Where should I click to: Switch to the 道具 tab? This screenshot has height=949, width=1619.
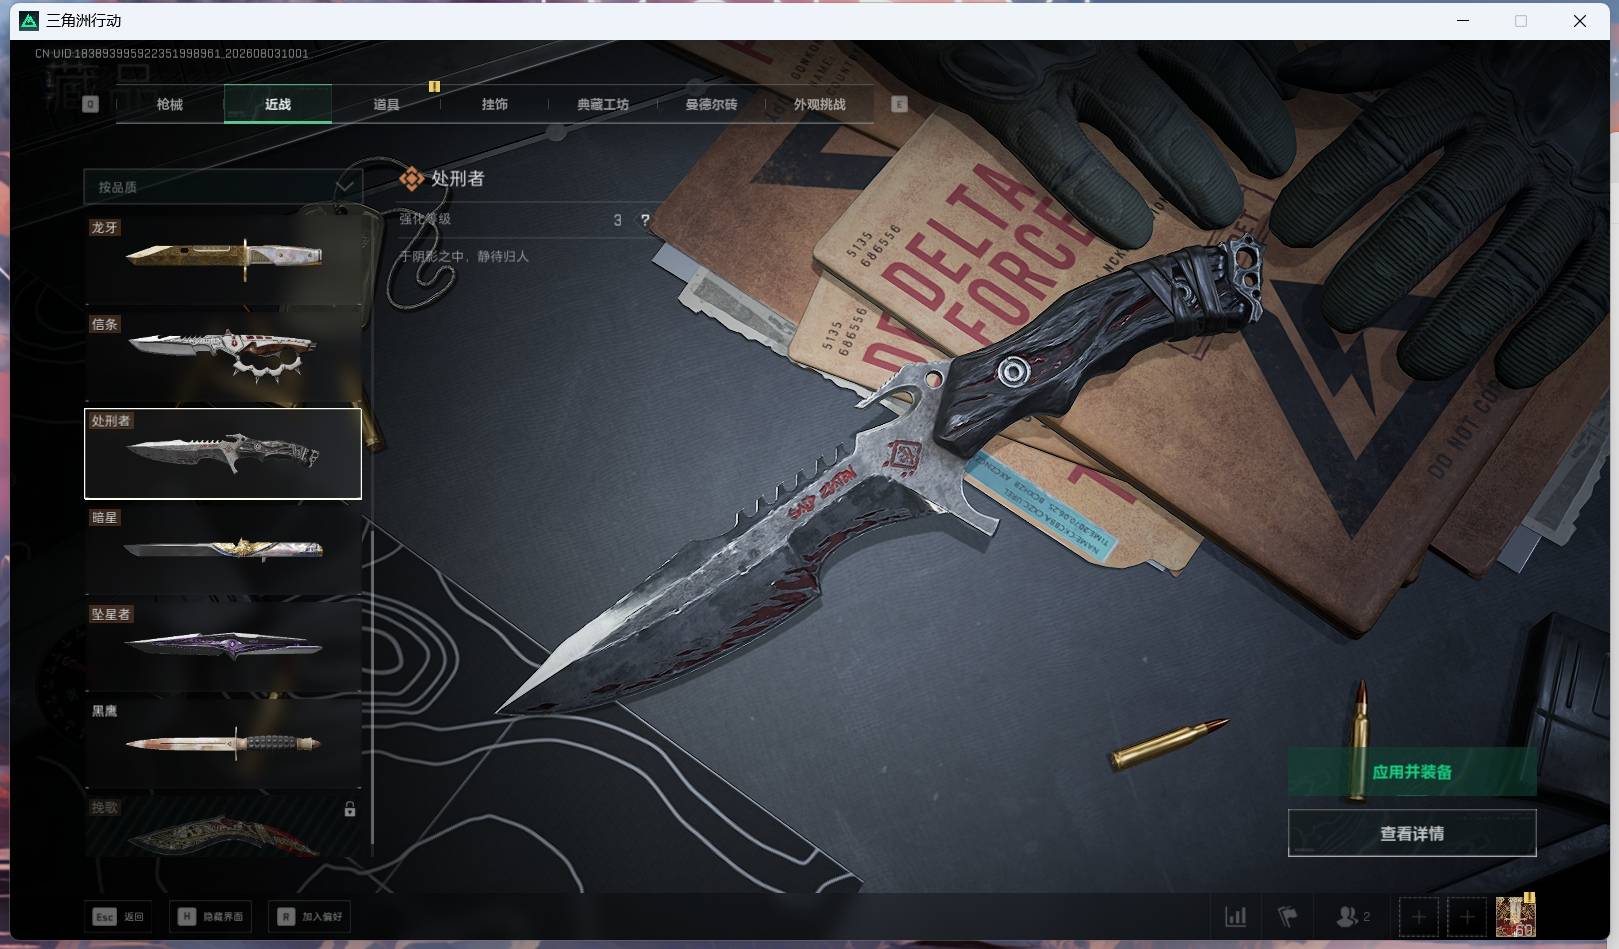click(386, 104)
